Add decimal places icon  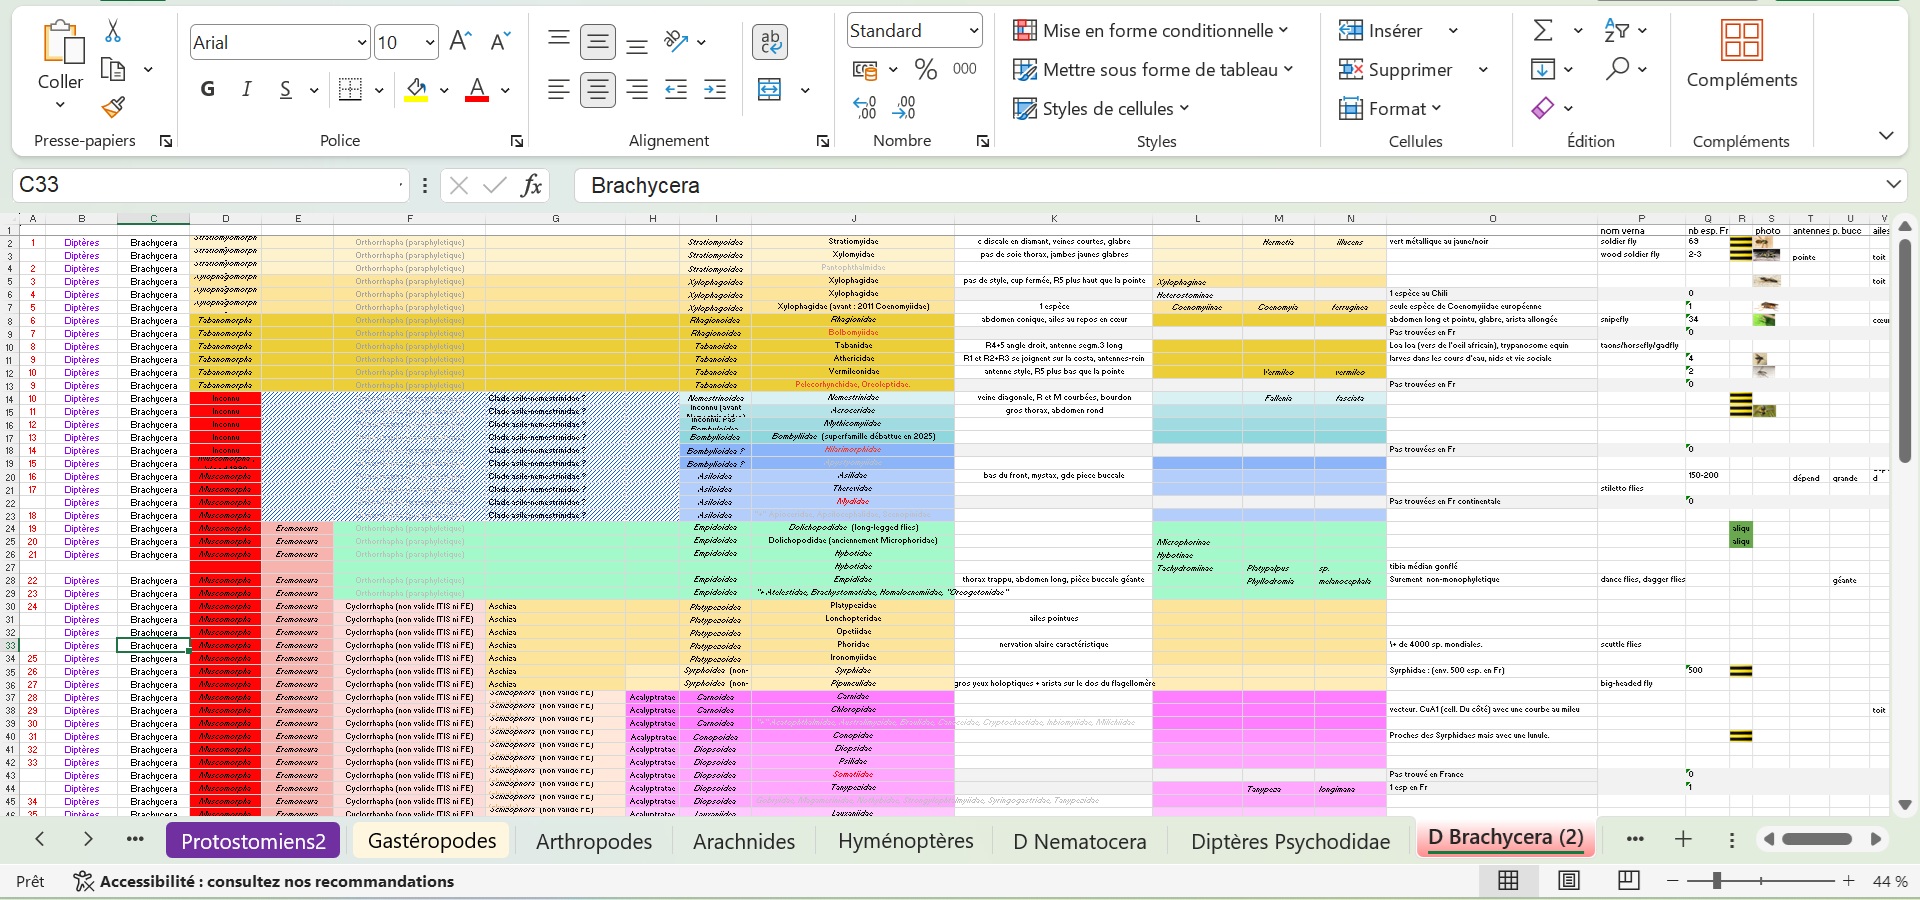[865, 107]
